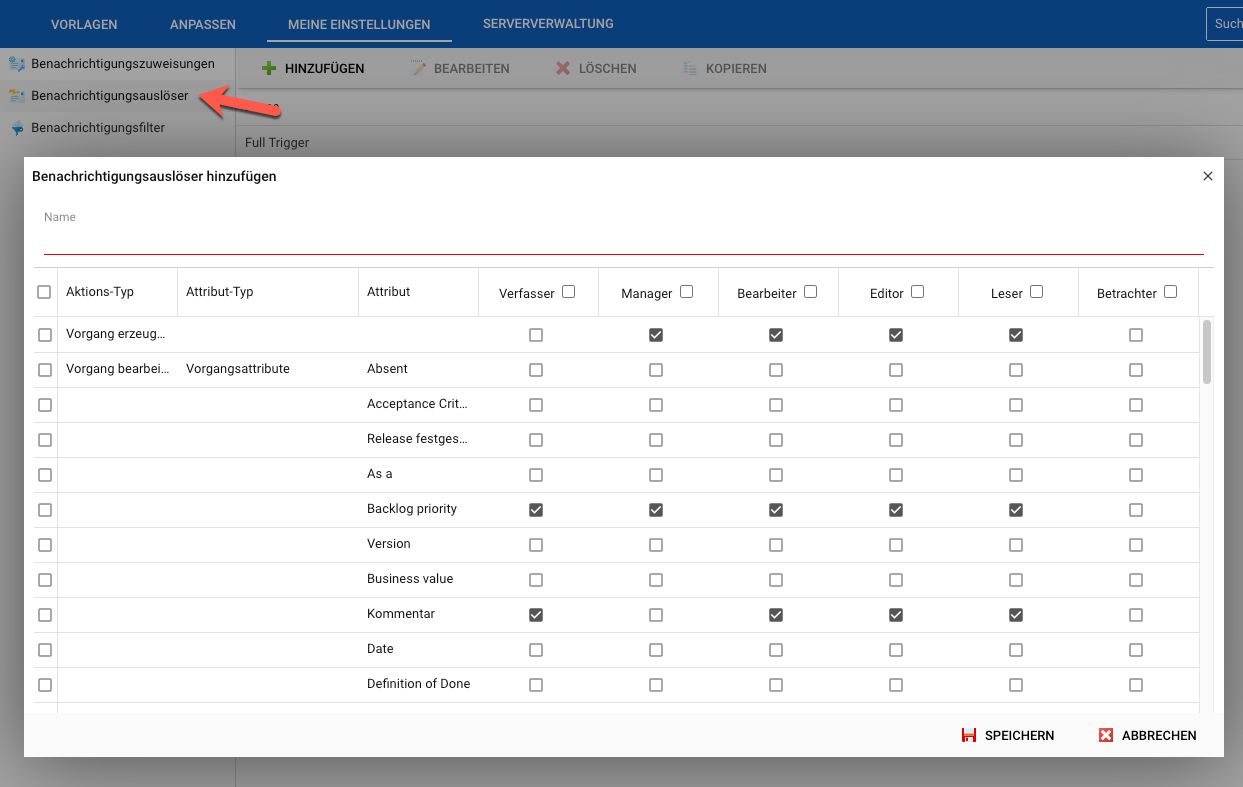Click the Benachrichtigungsfilter sidebar icon
The width and height of the screenshot is (1243, 787).
[16, 128]
